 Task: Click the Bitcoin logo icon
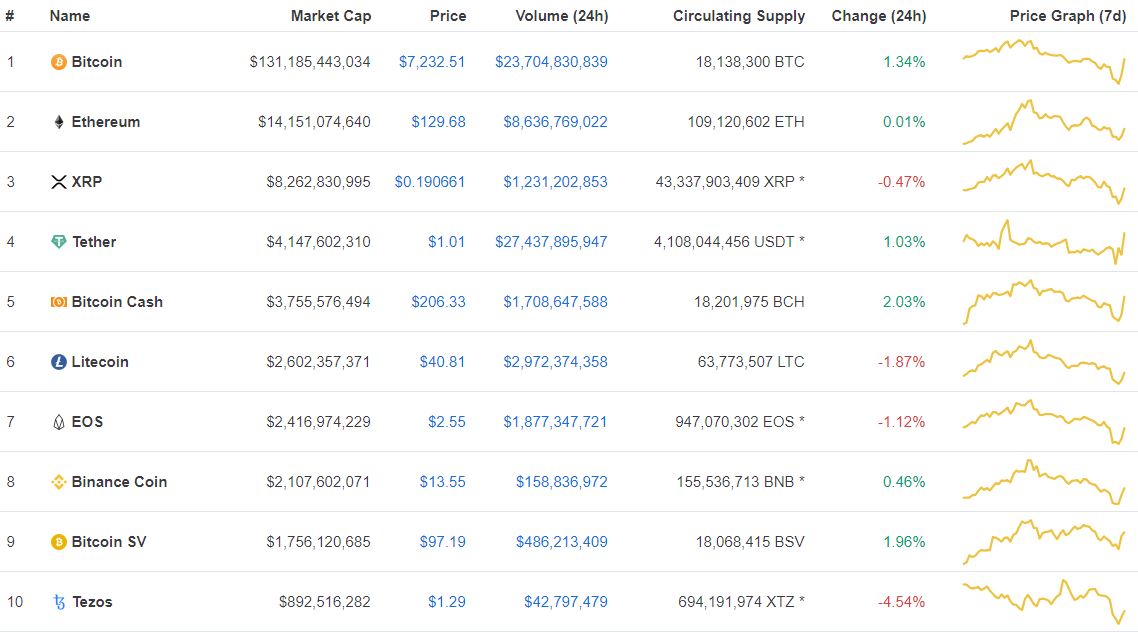[x=58, y=62]
